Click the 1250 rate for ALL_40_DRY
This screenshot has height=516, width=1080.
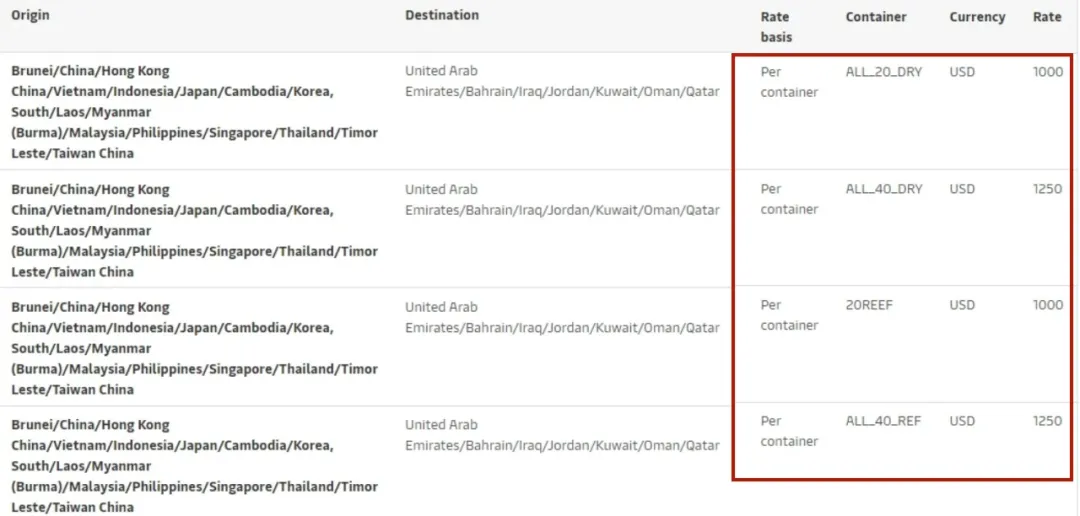pyautogui.click(x=1048, y=189)
